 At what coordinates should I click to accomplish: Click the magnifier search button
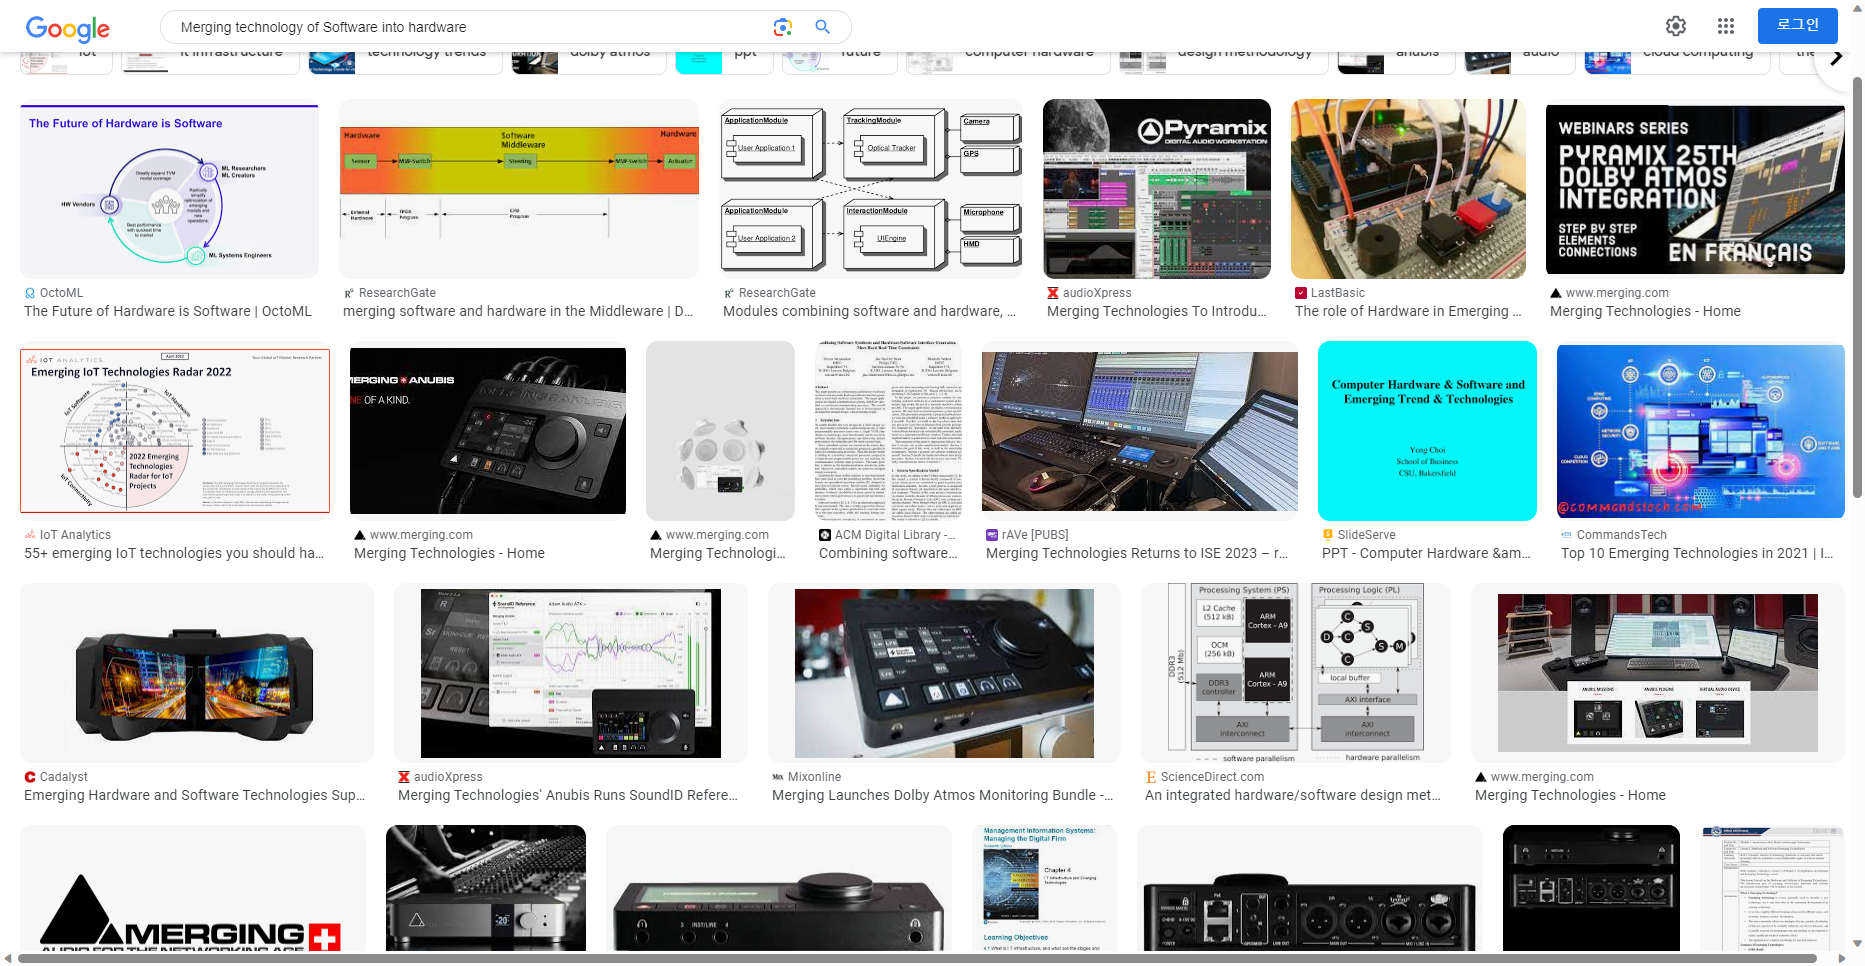(x=822, y=27)
